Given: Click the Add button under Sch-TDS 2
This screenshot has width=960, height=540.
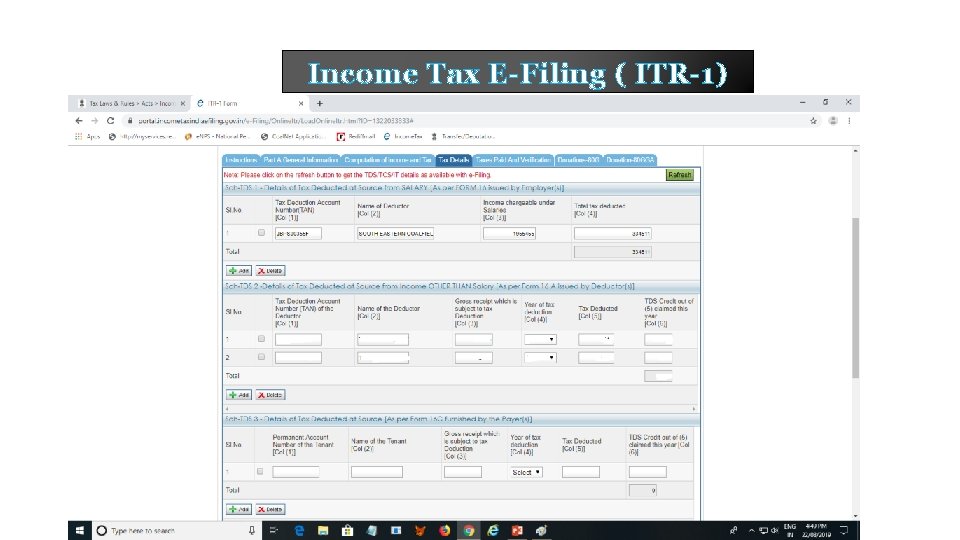Looking at the screenshot, I should tap(239, 395).
